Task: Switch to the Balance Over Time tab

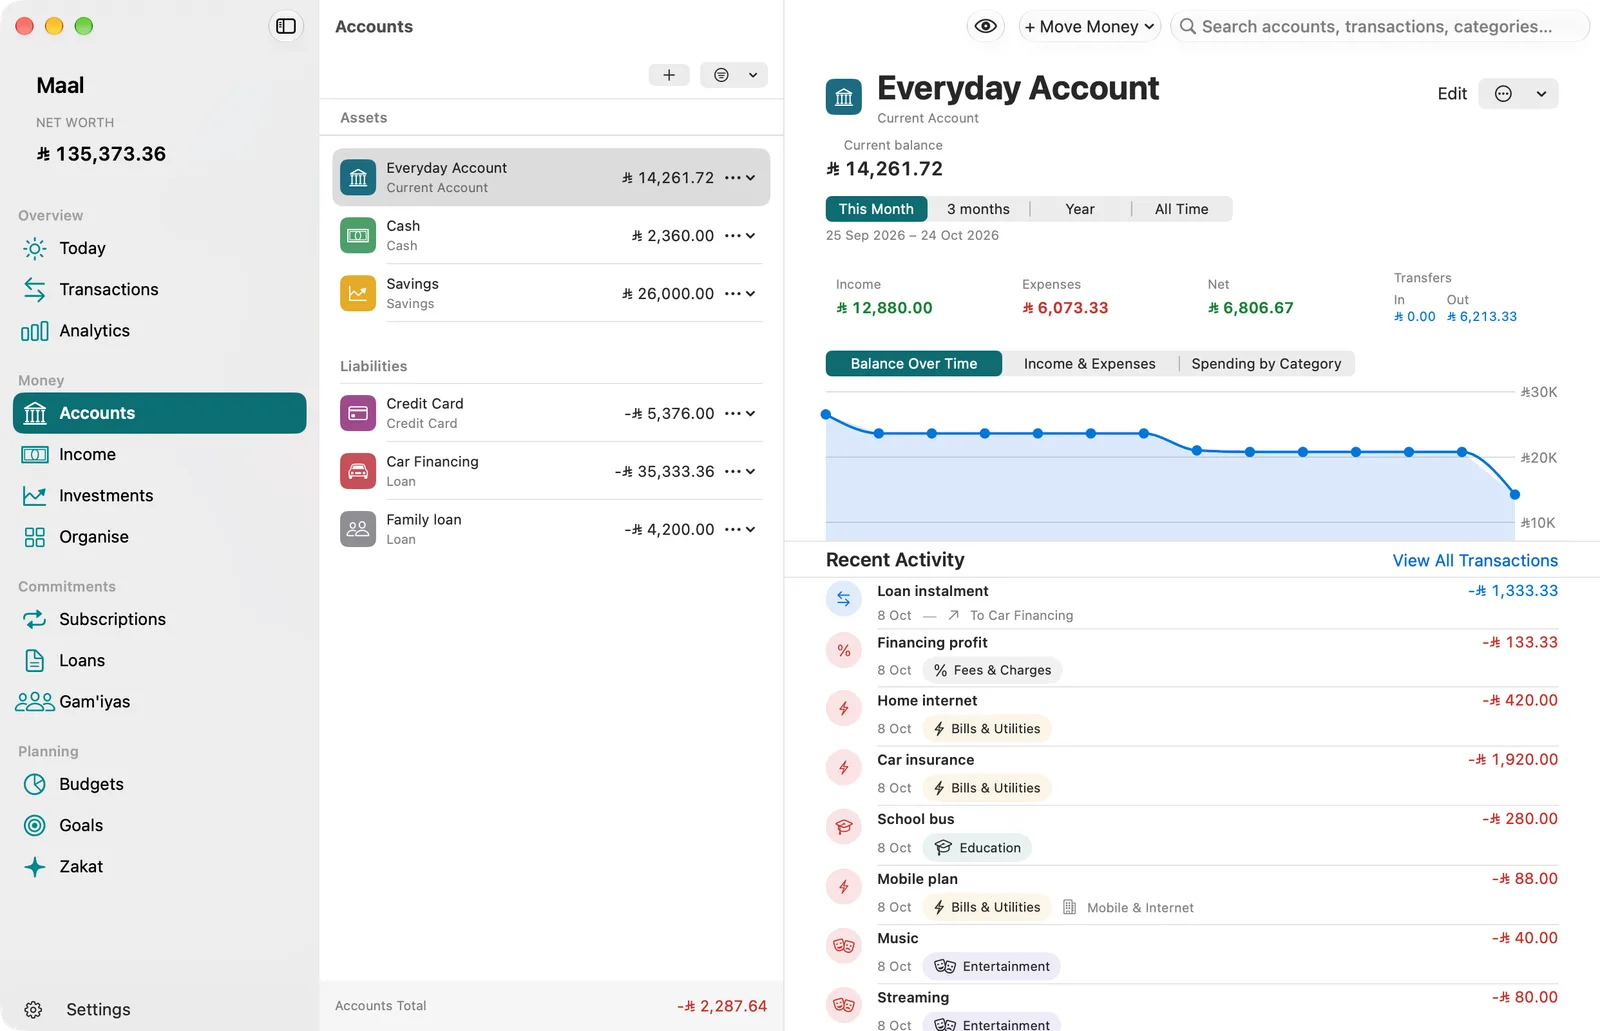Action: tap(914, 364)
